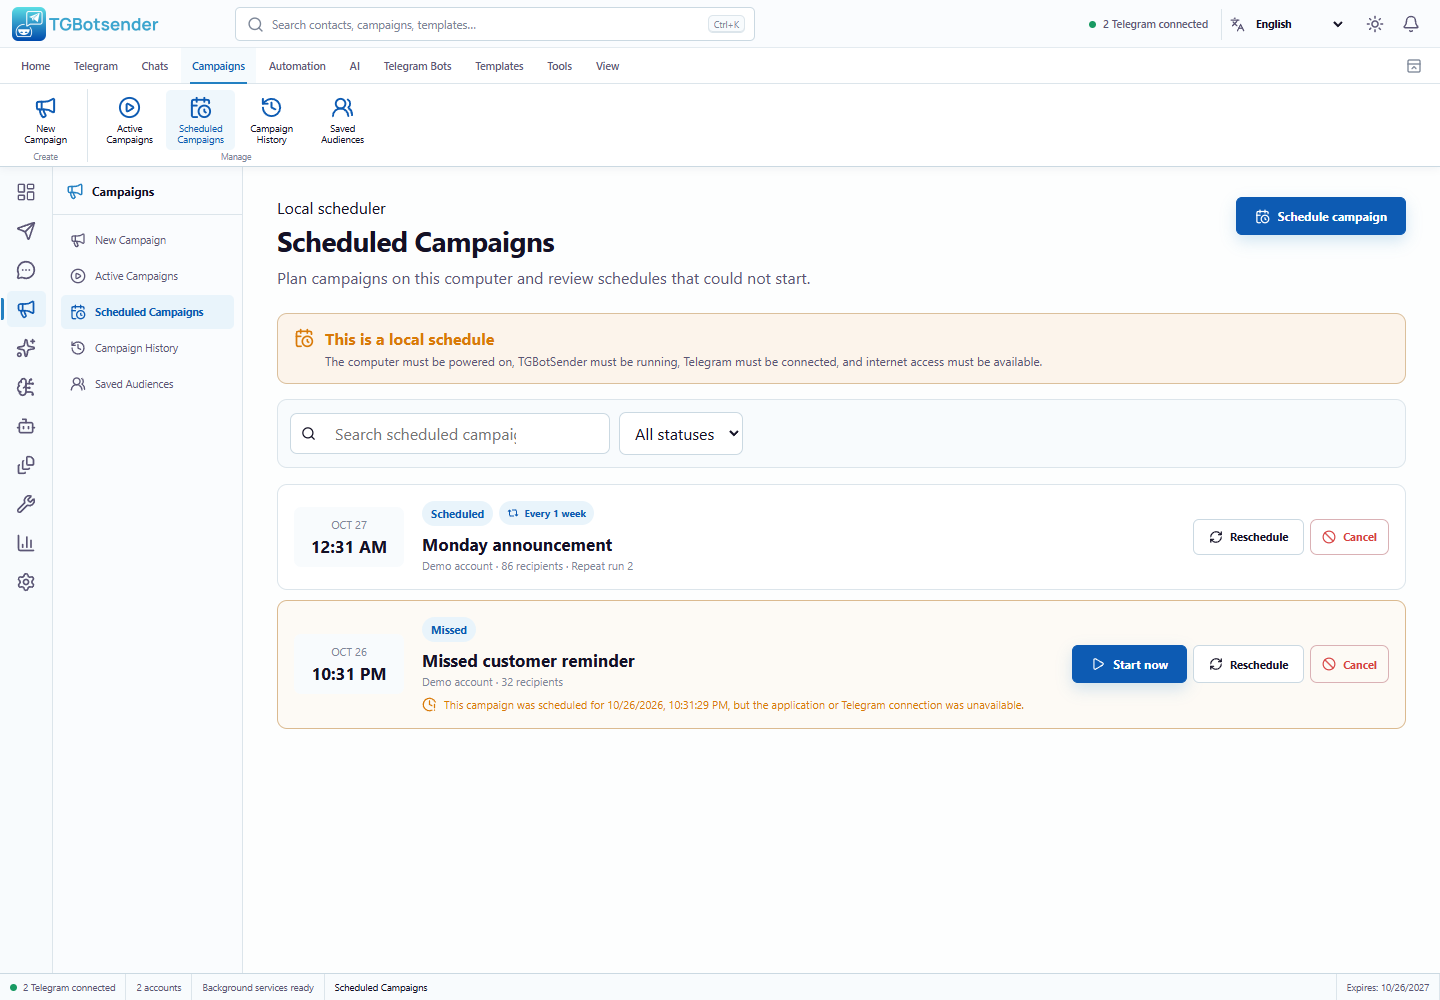Cancel the Missed customer reminder campaign
Screen dimensions: 1440x1000
pyautogui.click(x=1349, y=664)
